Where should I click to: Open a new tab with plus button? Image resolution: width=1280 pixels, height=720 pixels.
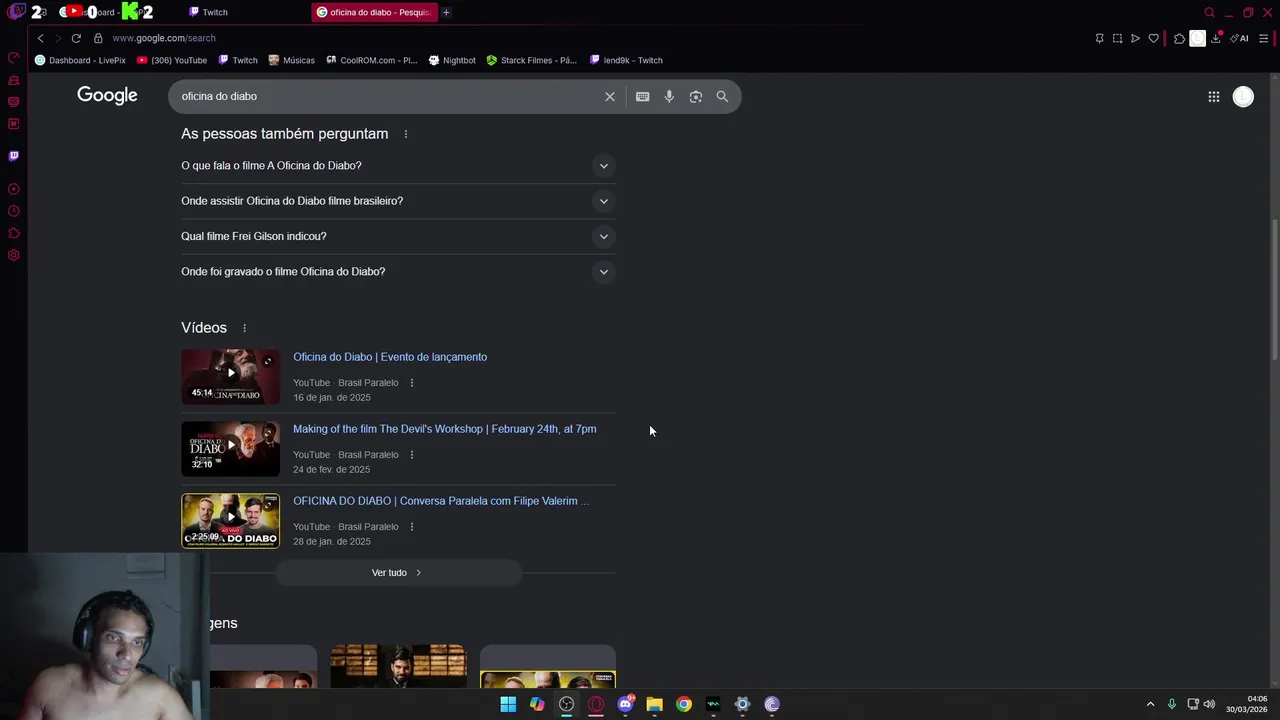point(446,12)
